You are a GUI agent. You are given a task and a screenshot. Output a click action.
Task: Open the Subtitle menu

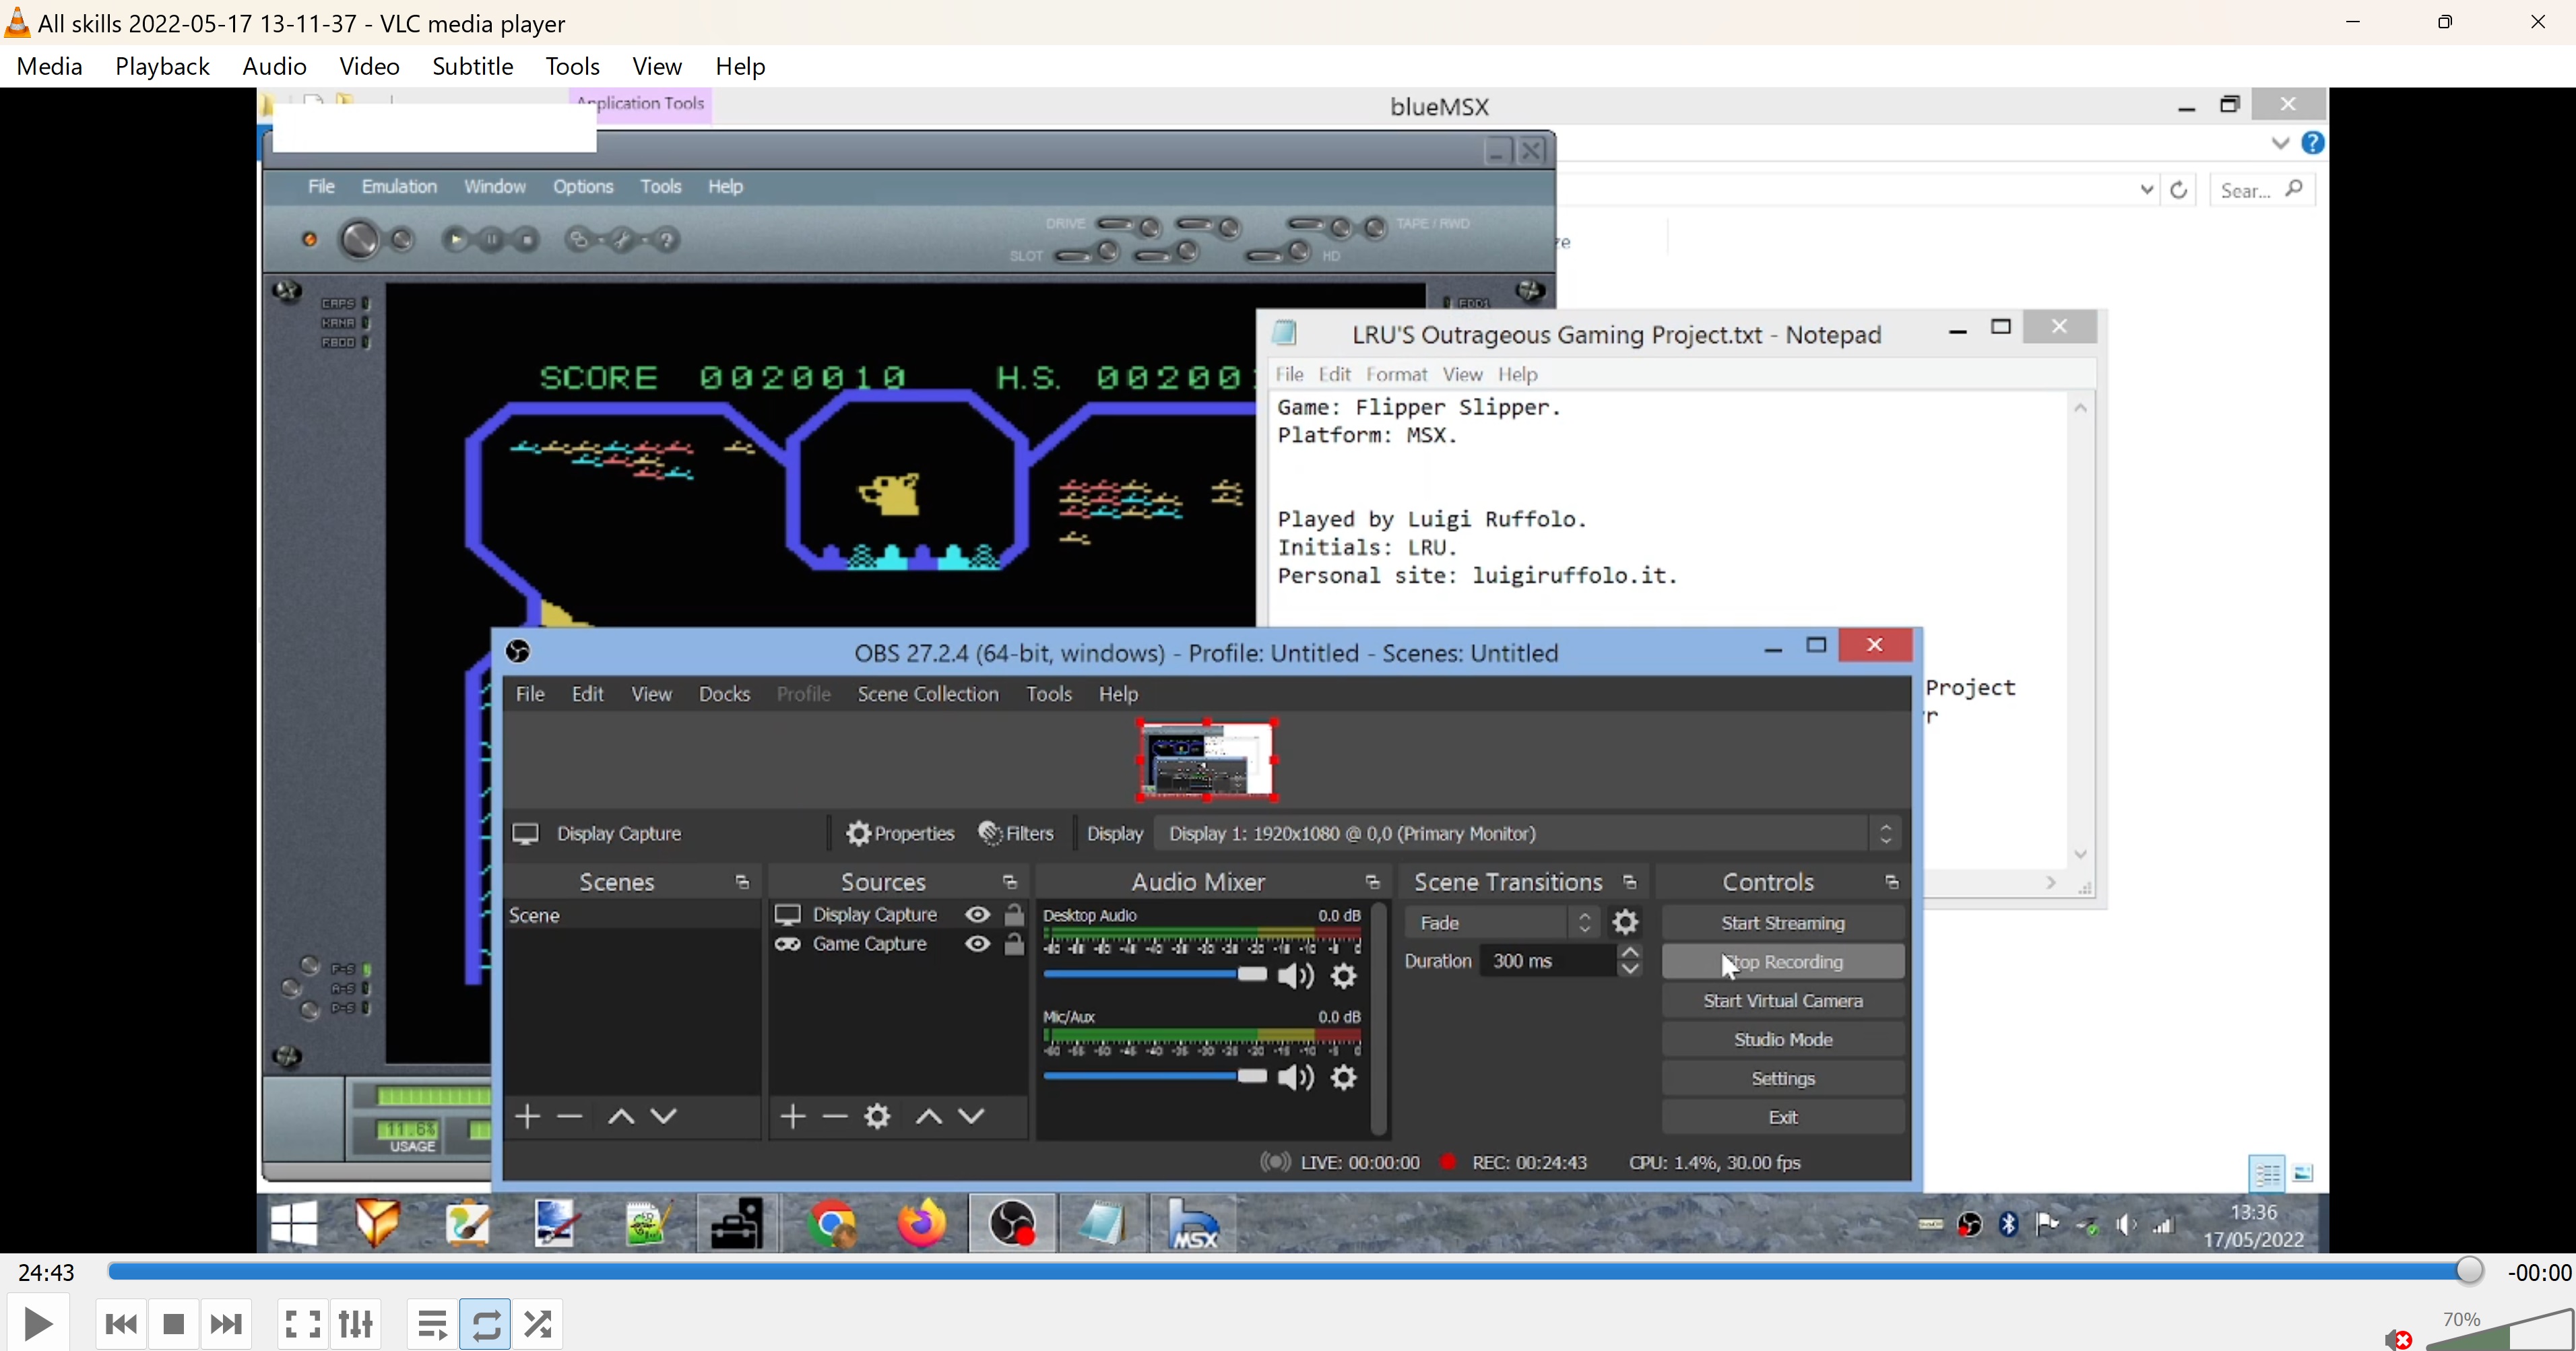tap(472, 66)
